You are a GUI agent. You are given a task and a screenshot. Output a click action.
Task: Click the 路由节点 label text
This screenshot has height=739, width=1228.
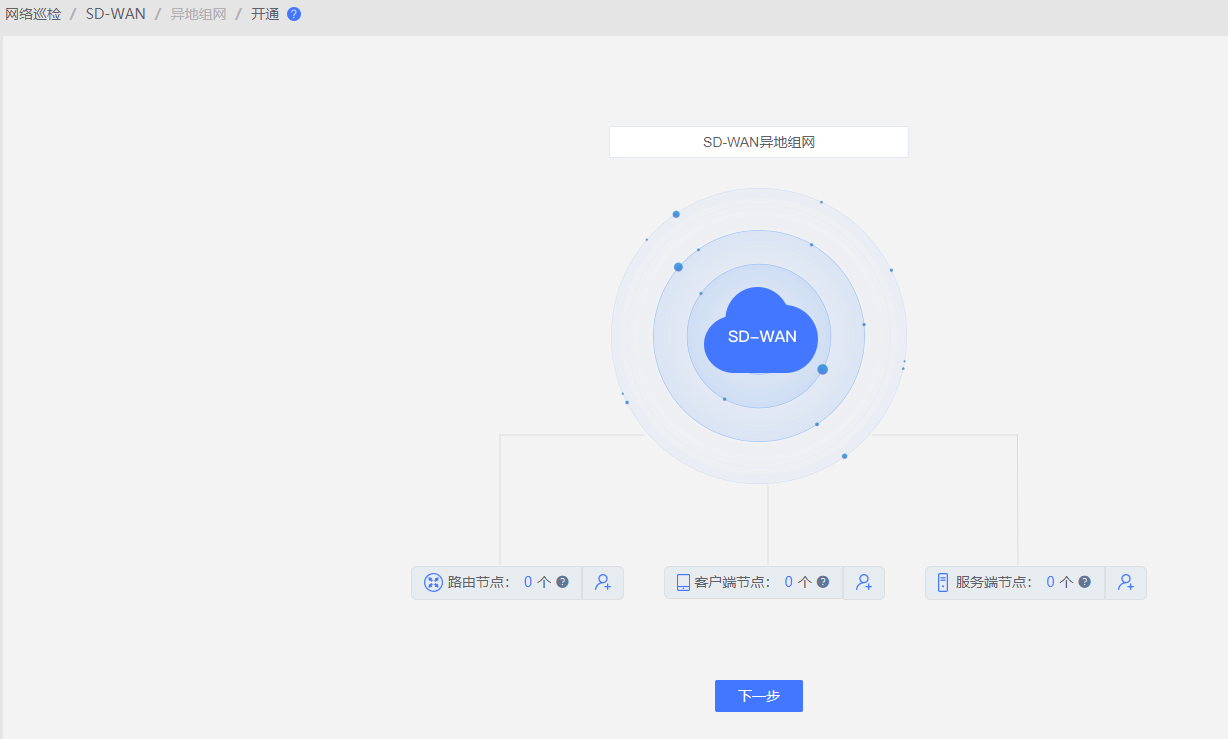(479, 582)
